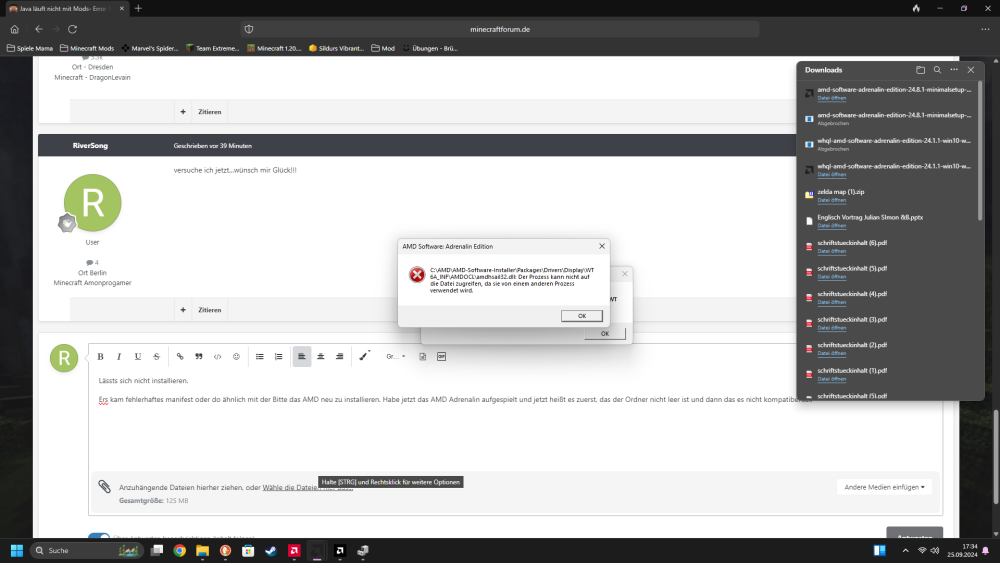
Task: Open the red AMD Software taskbar icon
Action: pos(294,550)
